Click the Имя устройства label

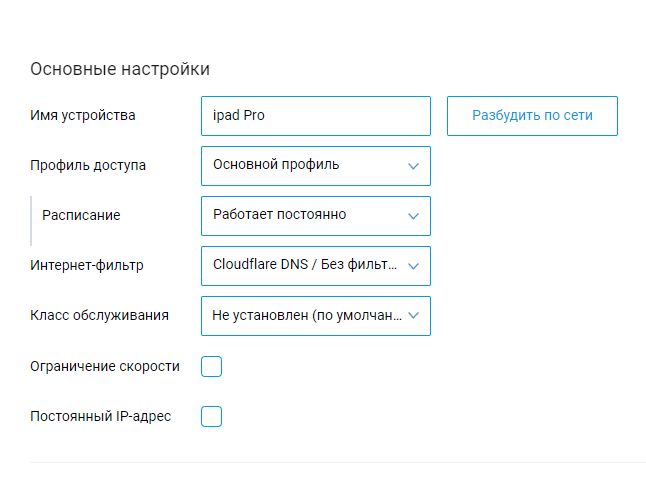click(x=83, y=116)
